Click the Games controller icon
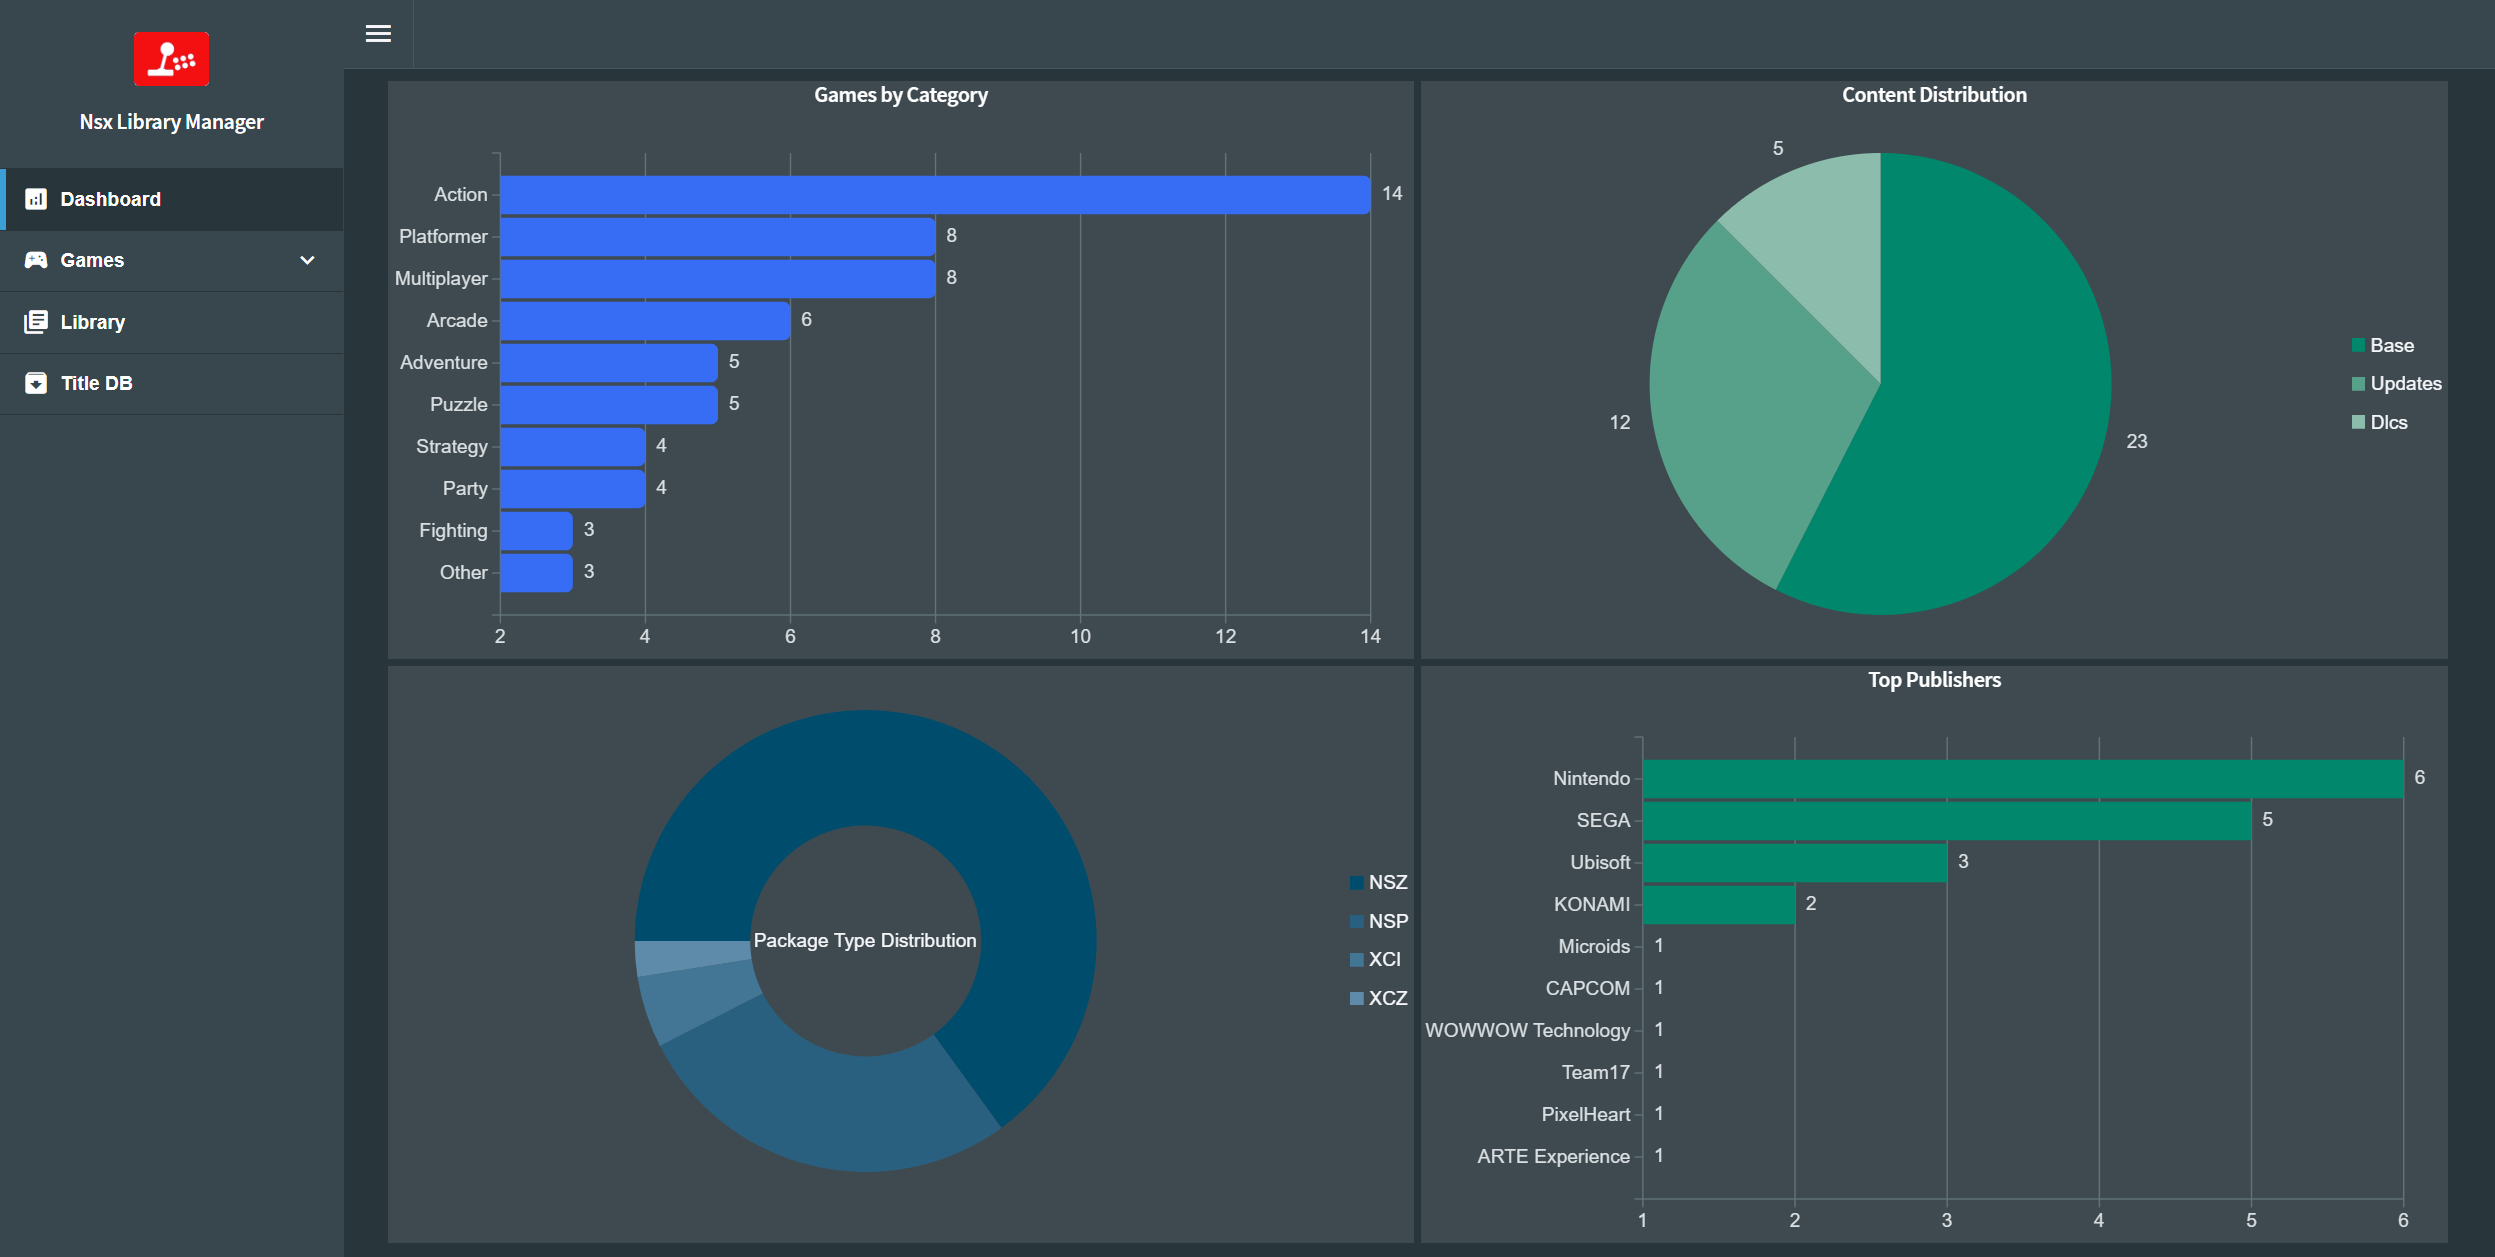Image resolution: width=2495 pixels, height=1257 pixels. tap(36, 260)
